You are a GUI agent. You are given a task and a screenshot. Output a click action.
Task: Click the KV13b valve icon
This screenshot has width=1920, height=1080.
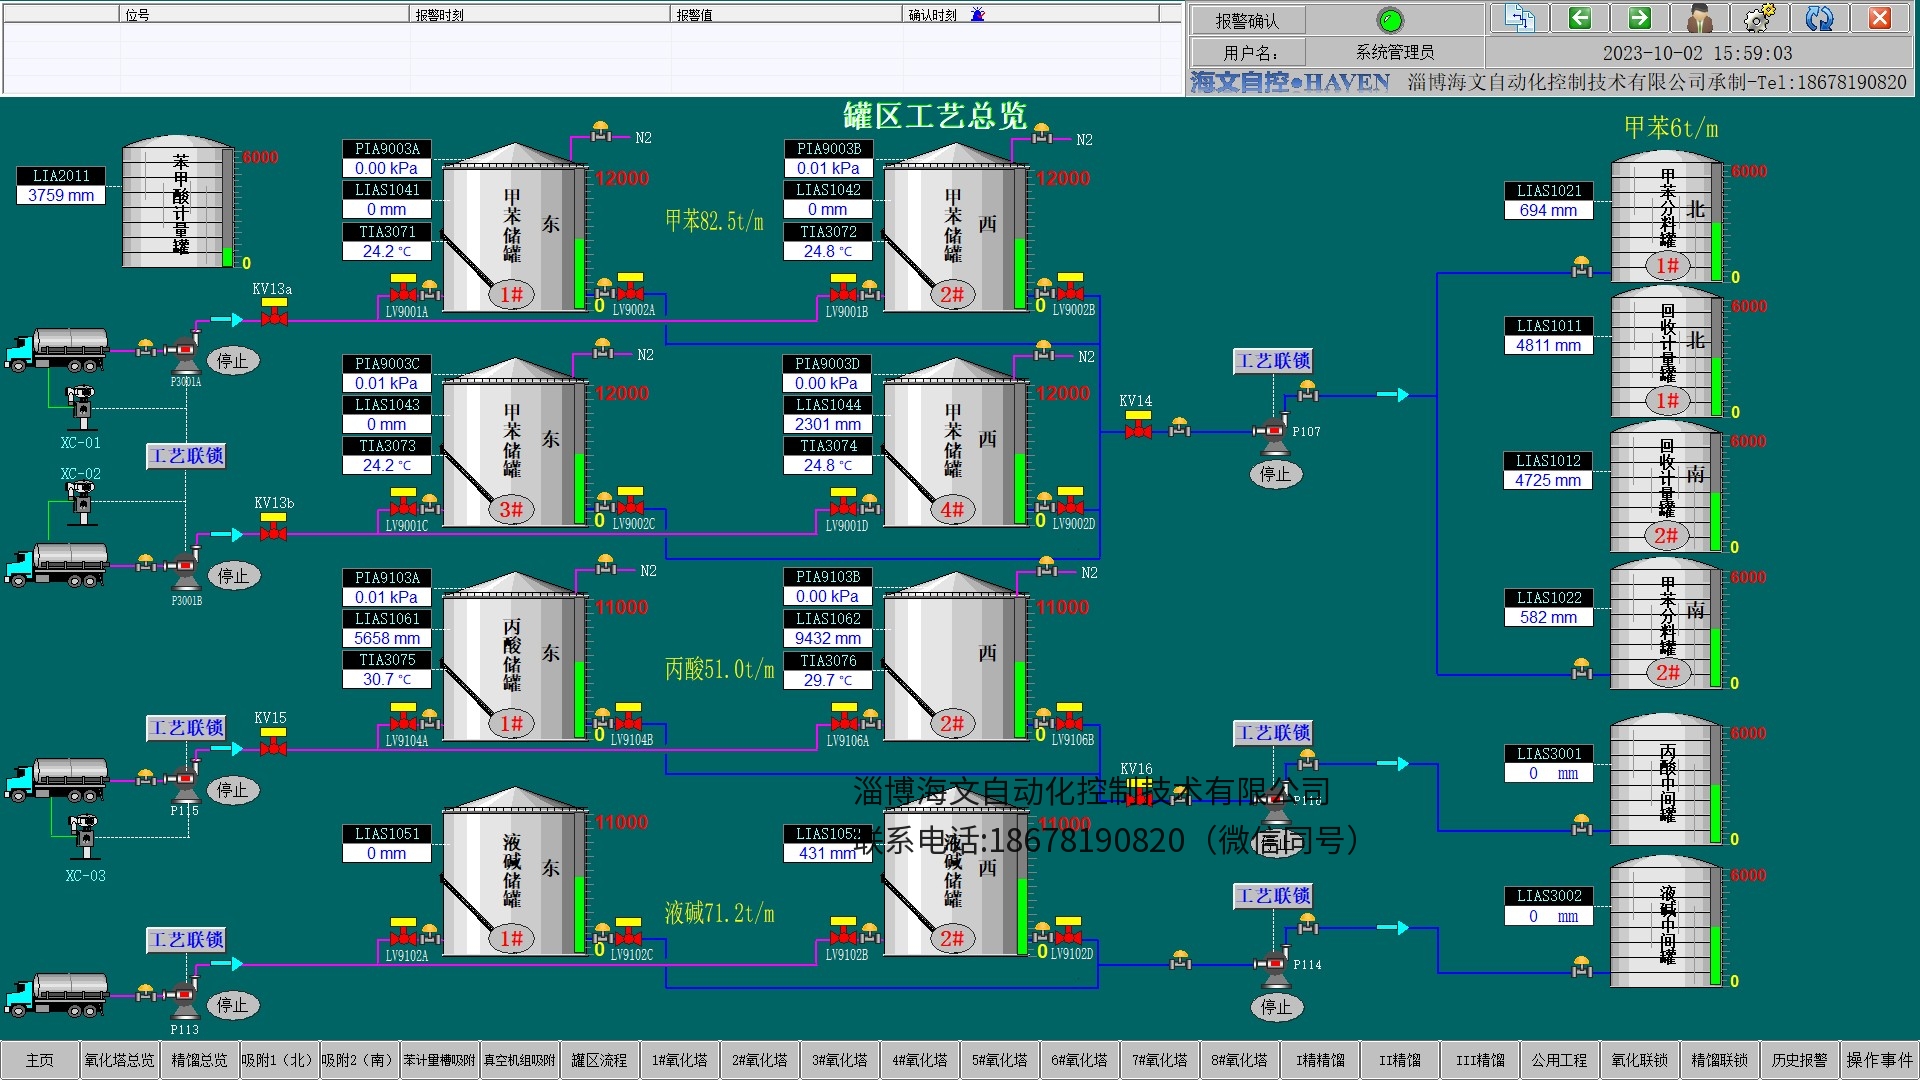pos(274,527)
